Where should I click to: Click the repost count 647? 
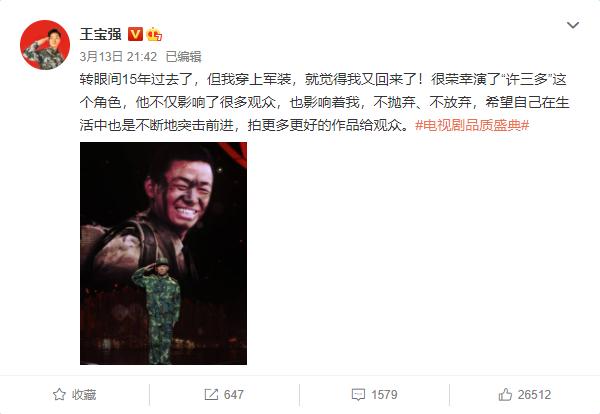tap(233, 394)
